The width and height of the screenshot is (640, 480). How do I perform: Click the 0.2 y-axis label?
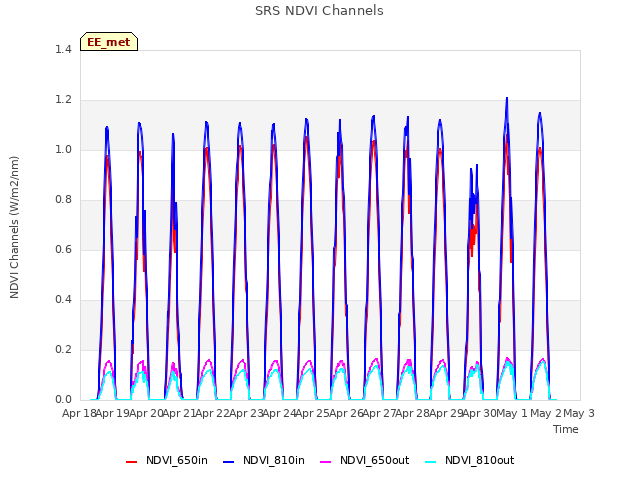[x=63, y=350]
